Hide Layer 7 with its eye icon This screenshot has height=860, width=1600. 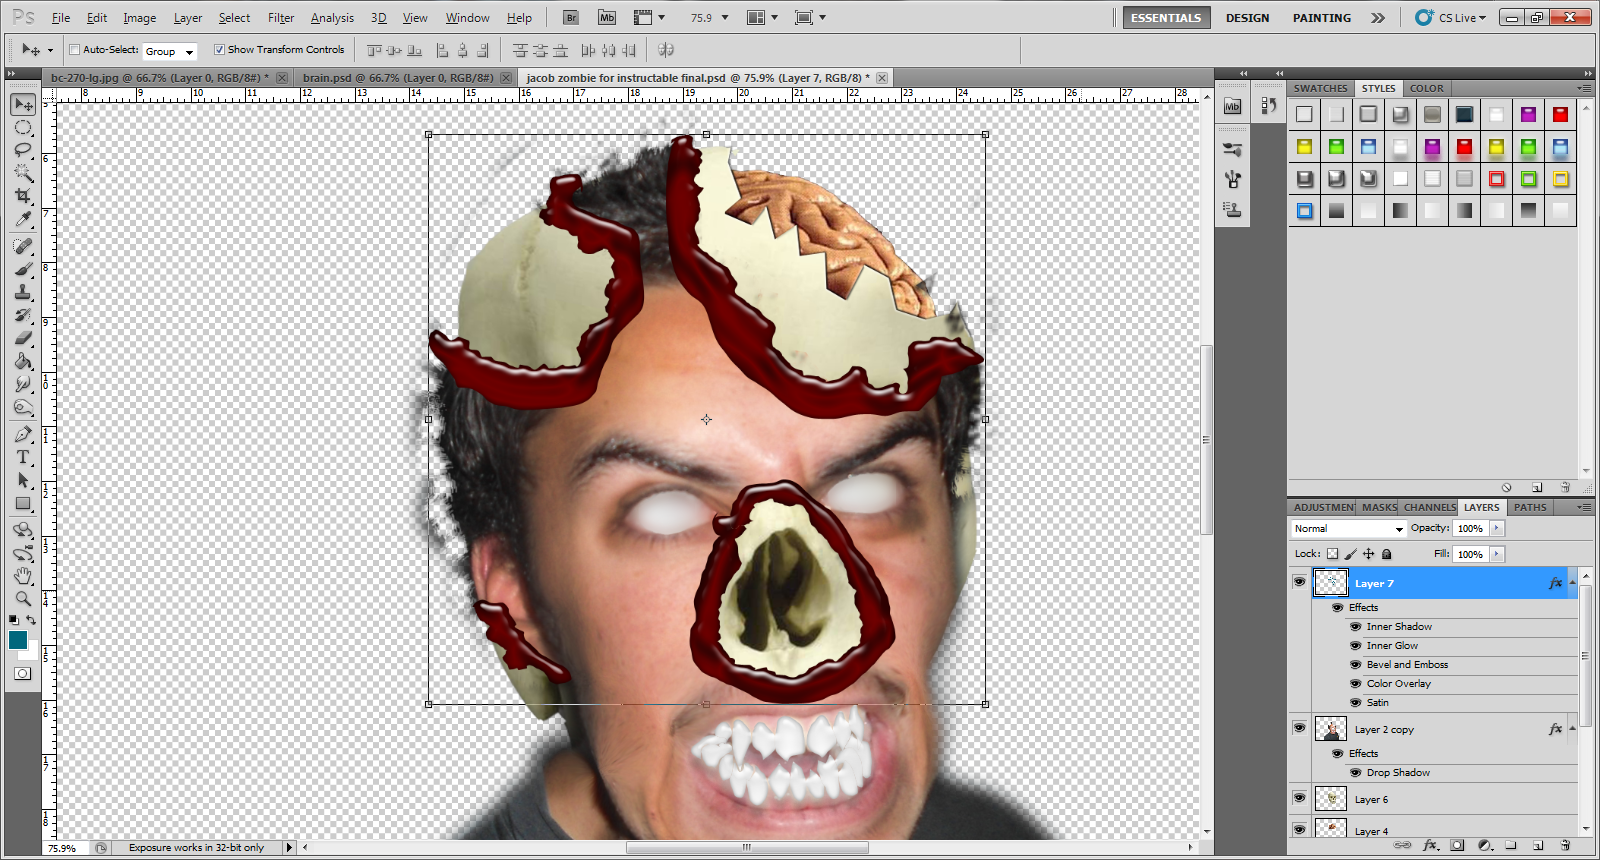pyautogui.click(x=1299, y=582)
